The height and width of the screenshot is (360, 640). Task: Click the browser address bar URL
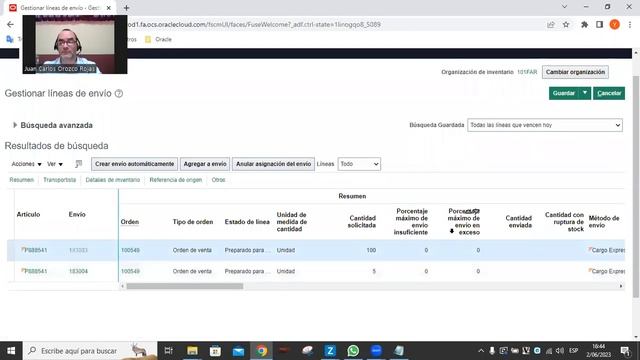coord(253,24)
